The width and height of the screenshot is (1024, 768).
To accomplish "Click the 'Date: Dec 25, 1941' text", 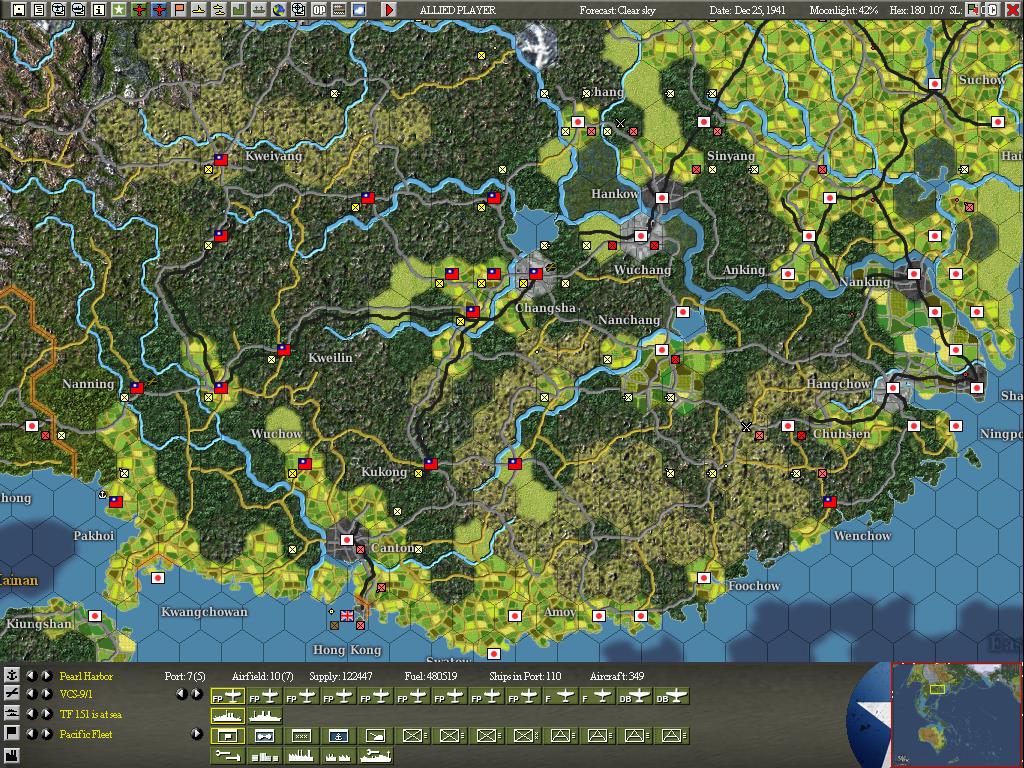I will 747,10.
